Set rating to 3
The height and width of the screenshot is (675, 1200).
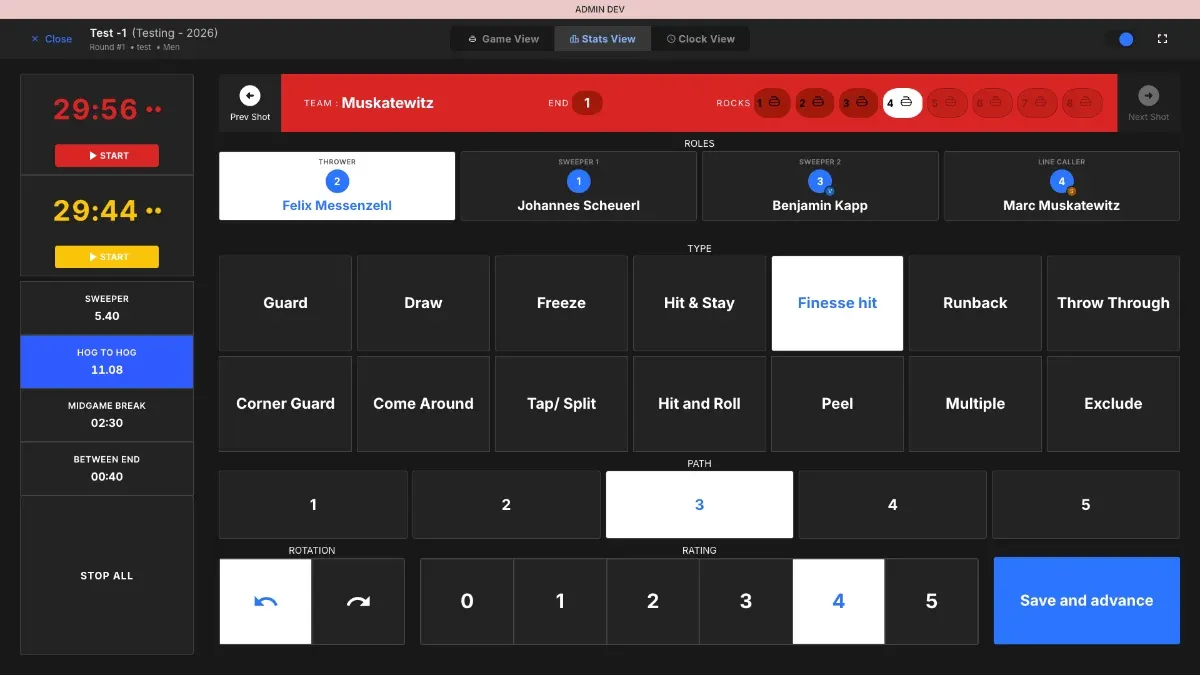pyautogui.click(x=746, y=601)
